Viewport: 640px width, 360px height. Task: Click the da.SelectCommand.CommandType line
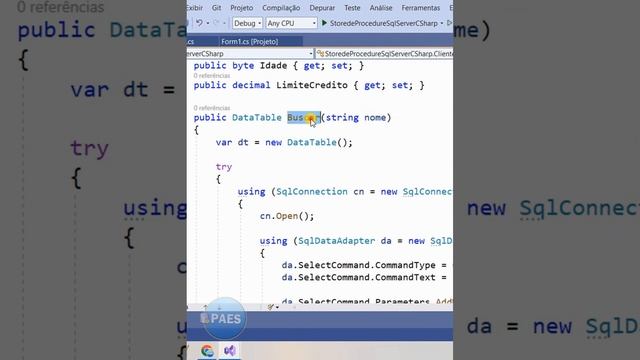click(364, 265)
